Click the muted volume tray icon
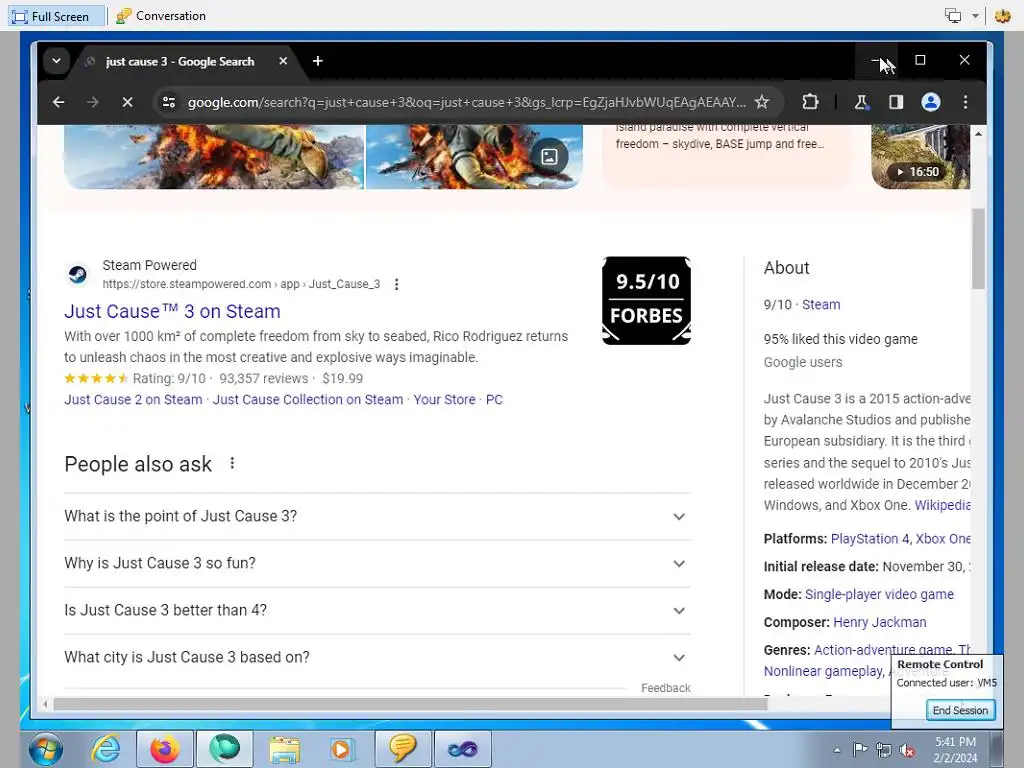This screenshot has width=1024, height=768. [907, 750]
